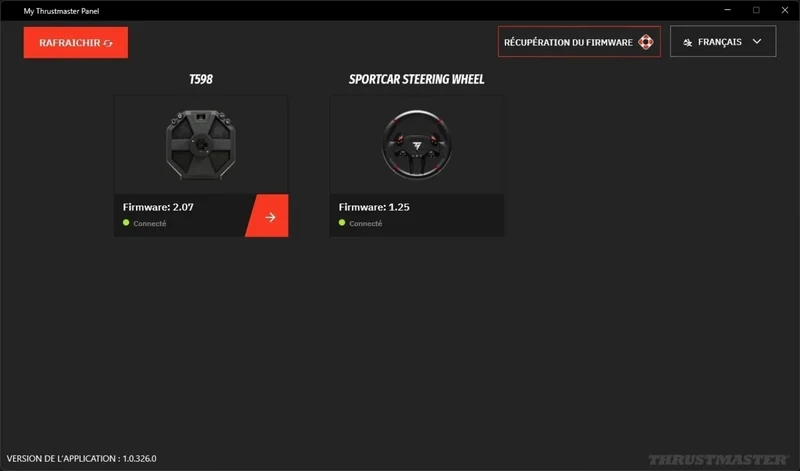The height and width of the screenshot is (471, 800).
Task: Select the T598 base thumbnail image
Action: pos(201,145)
